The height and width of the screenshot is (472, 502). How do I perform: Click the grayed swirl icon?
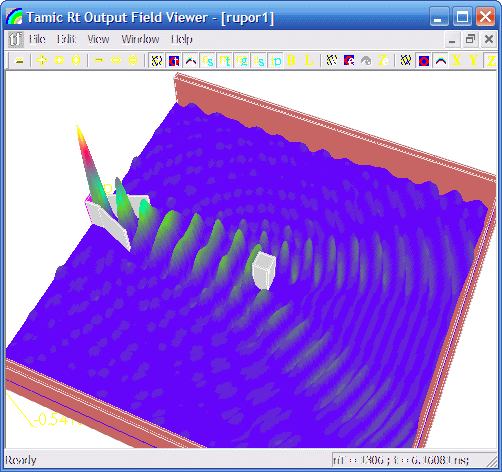coord(366,60)
